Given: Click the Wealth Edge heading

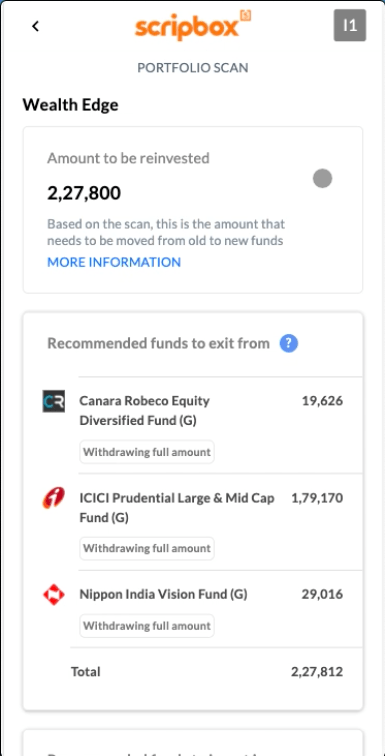Looking at the screenshot, I should 70,105.
